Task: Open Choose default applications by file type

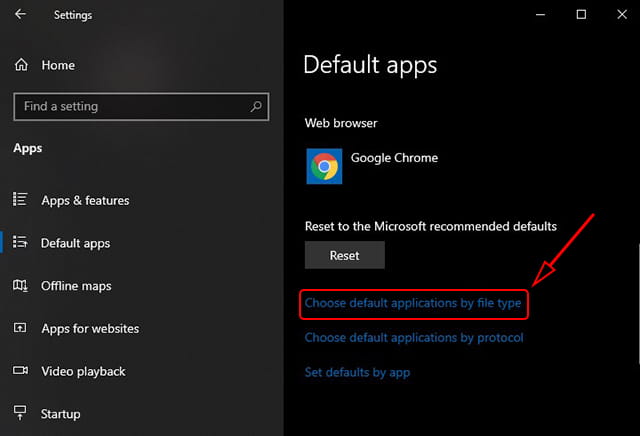Action: (x=413, y=303)
